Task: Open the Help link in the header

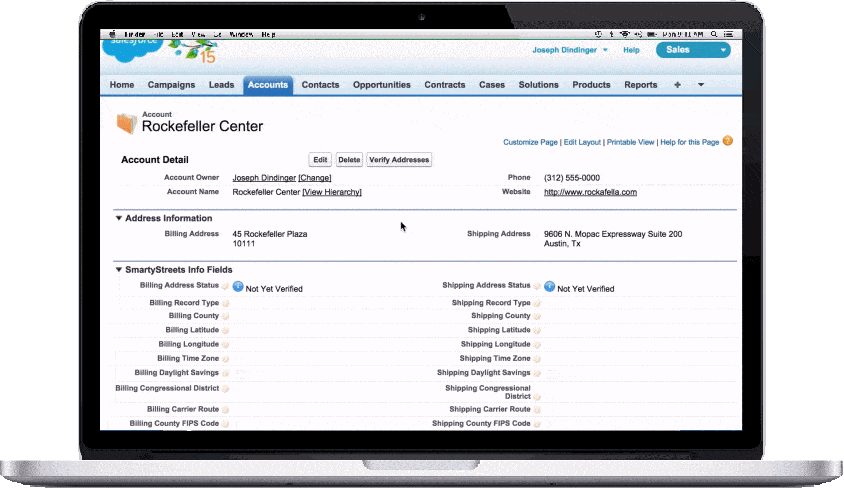Action: click(631, 50)
